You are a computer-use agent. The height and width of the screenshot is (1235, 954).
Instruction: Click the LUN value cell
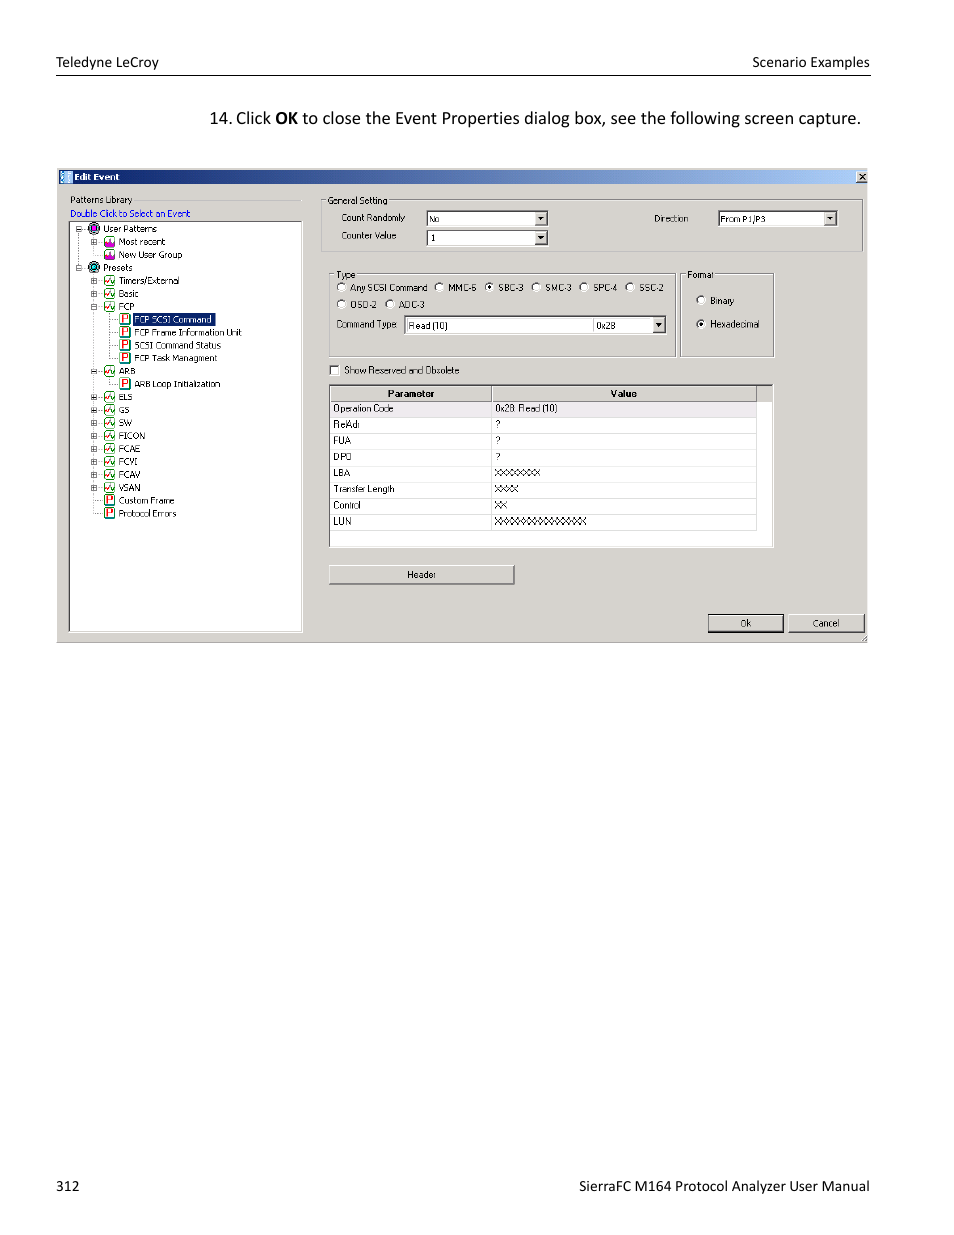point(624,521)
